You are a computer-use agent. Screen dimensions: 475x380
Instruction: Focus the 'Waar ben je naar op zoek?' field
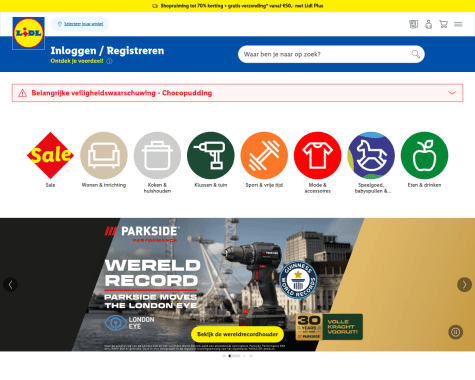(331, 54)
